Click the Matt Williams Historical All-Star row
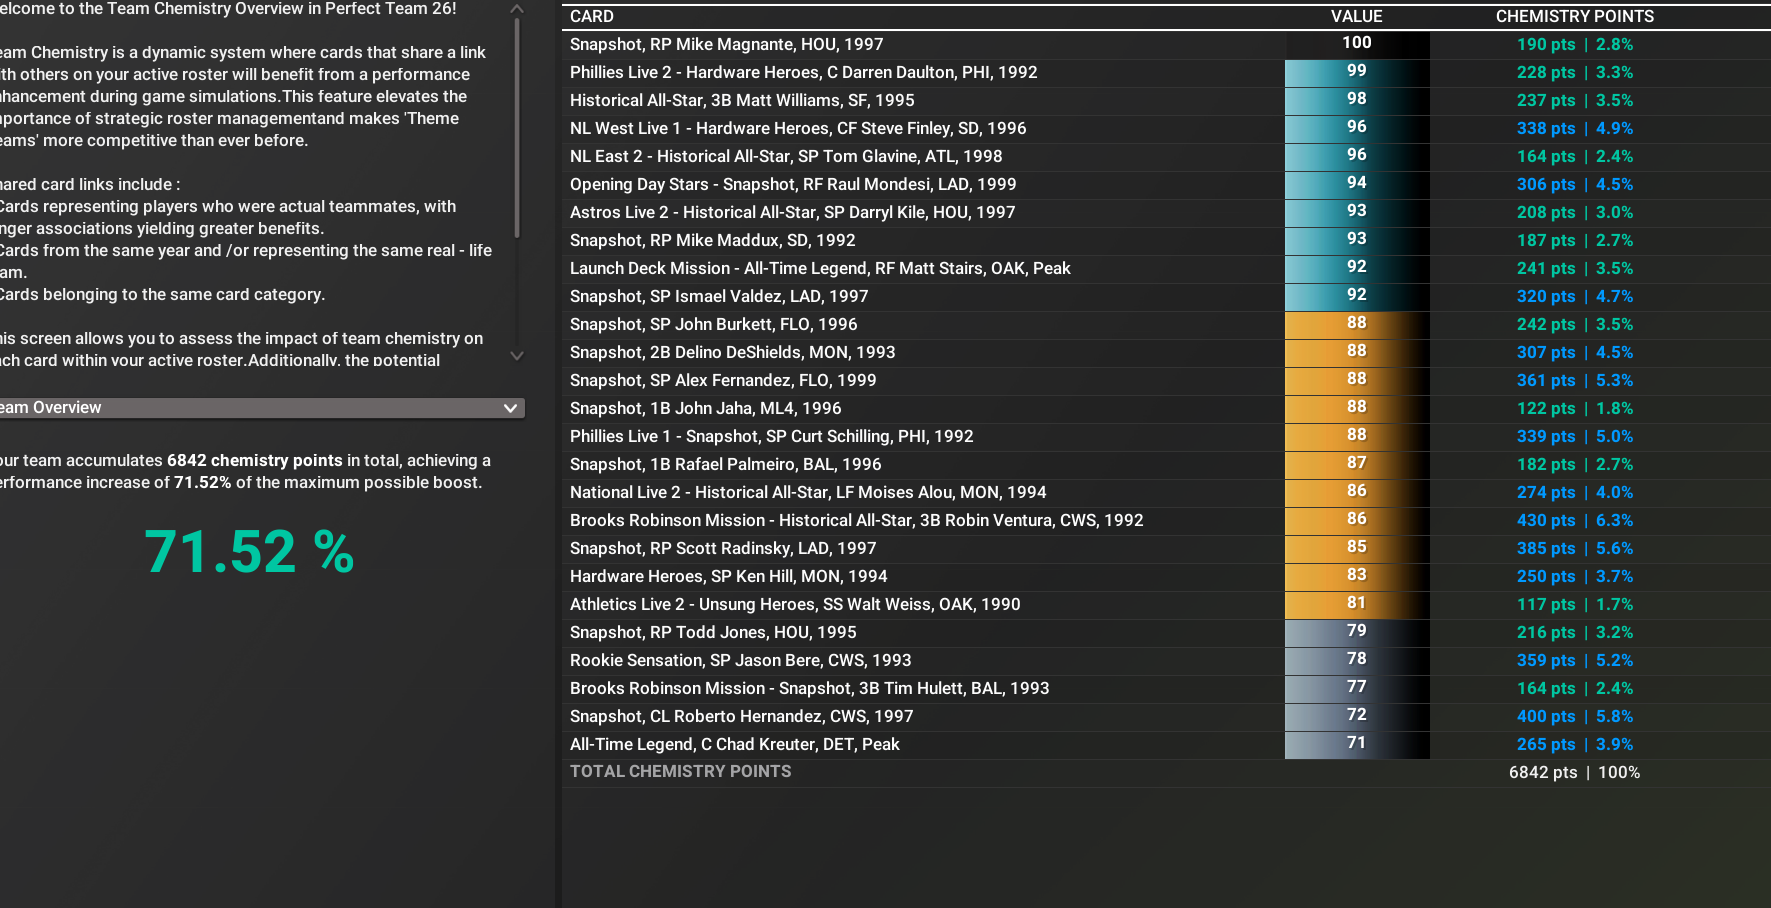Image resolution: width=1771 pixels, height=908 pixels. tap(742, 100)
